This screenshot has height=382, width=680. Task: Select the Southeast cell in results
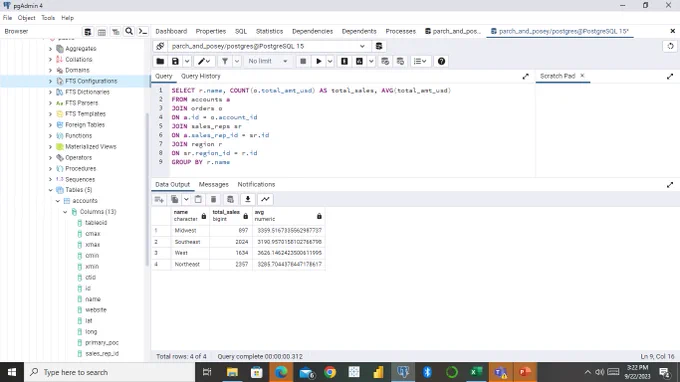(x=190, y=242)
